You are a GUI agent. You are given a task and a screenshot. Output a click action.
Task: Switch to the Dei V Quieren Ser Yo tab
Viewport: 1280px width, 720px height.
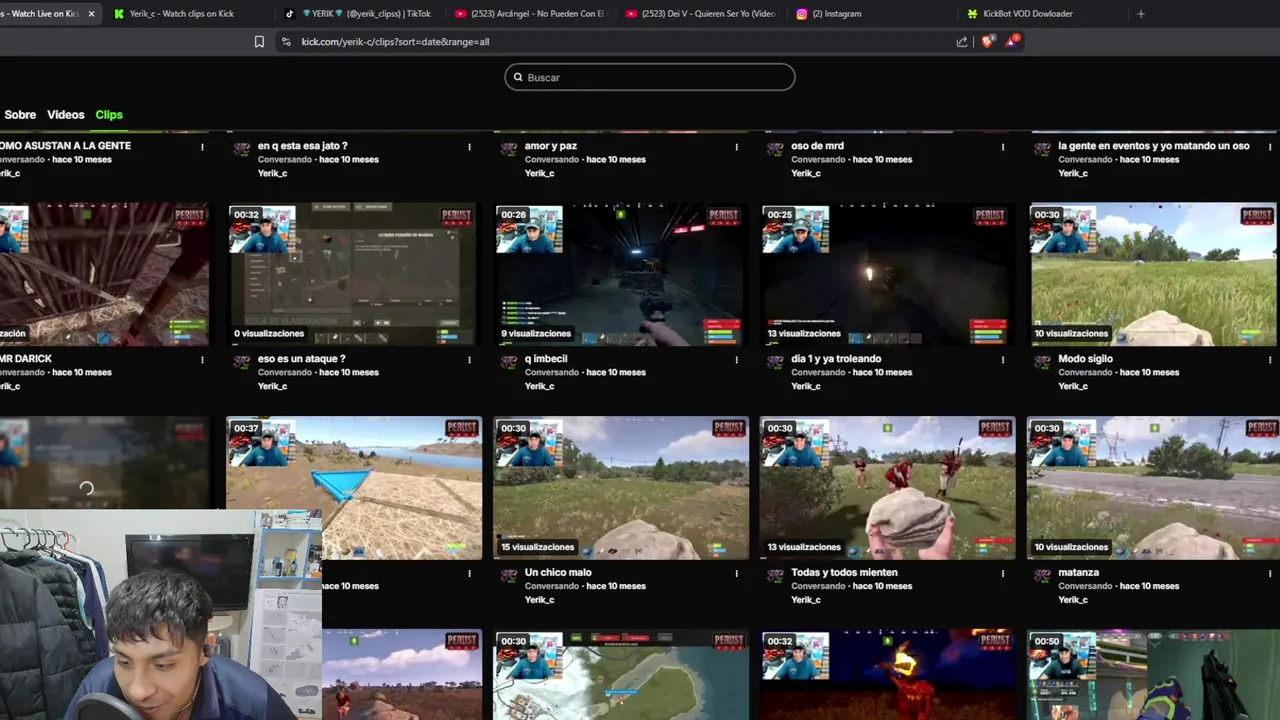[700, 14]
